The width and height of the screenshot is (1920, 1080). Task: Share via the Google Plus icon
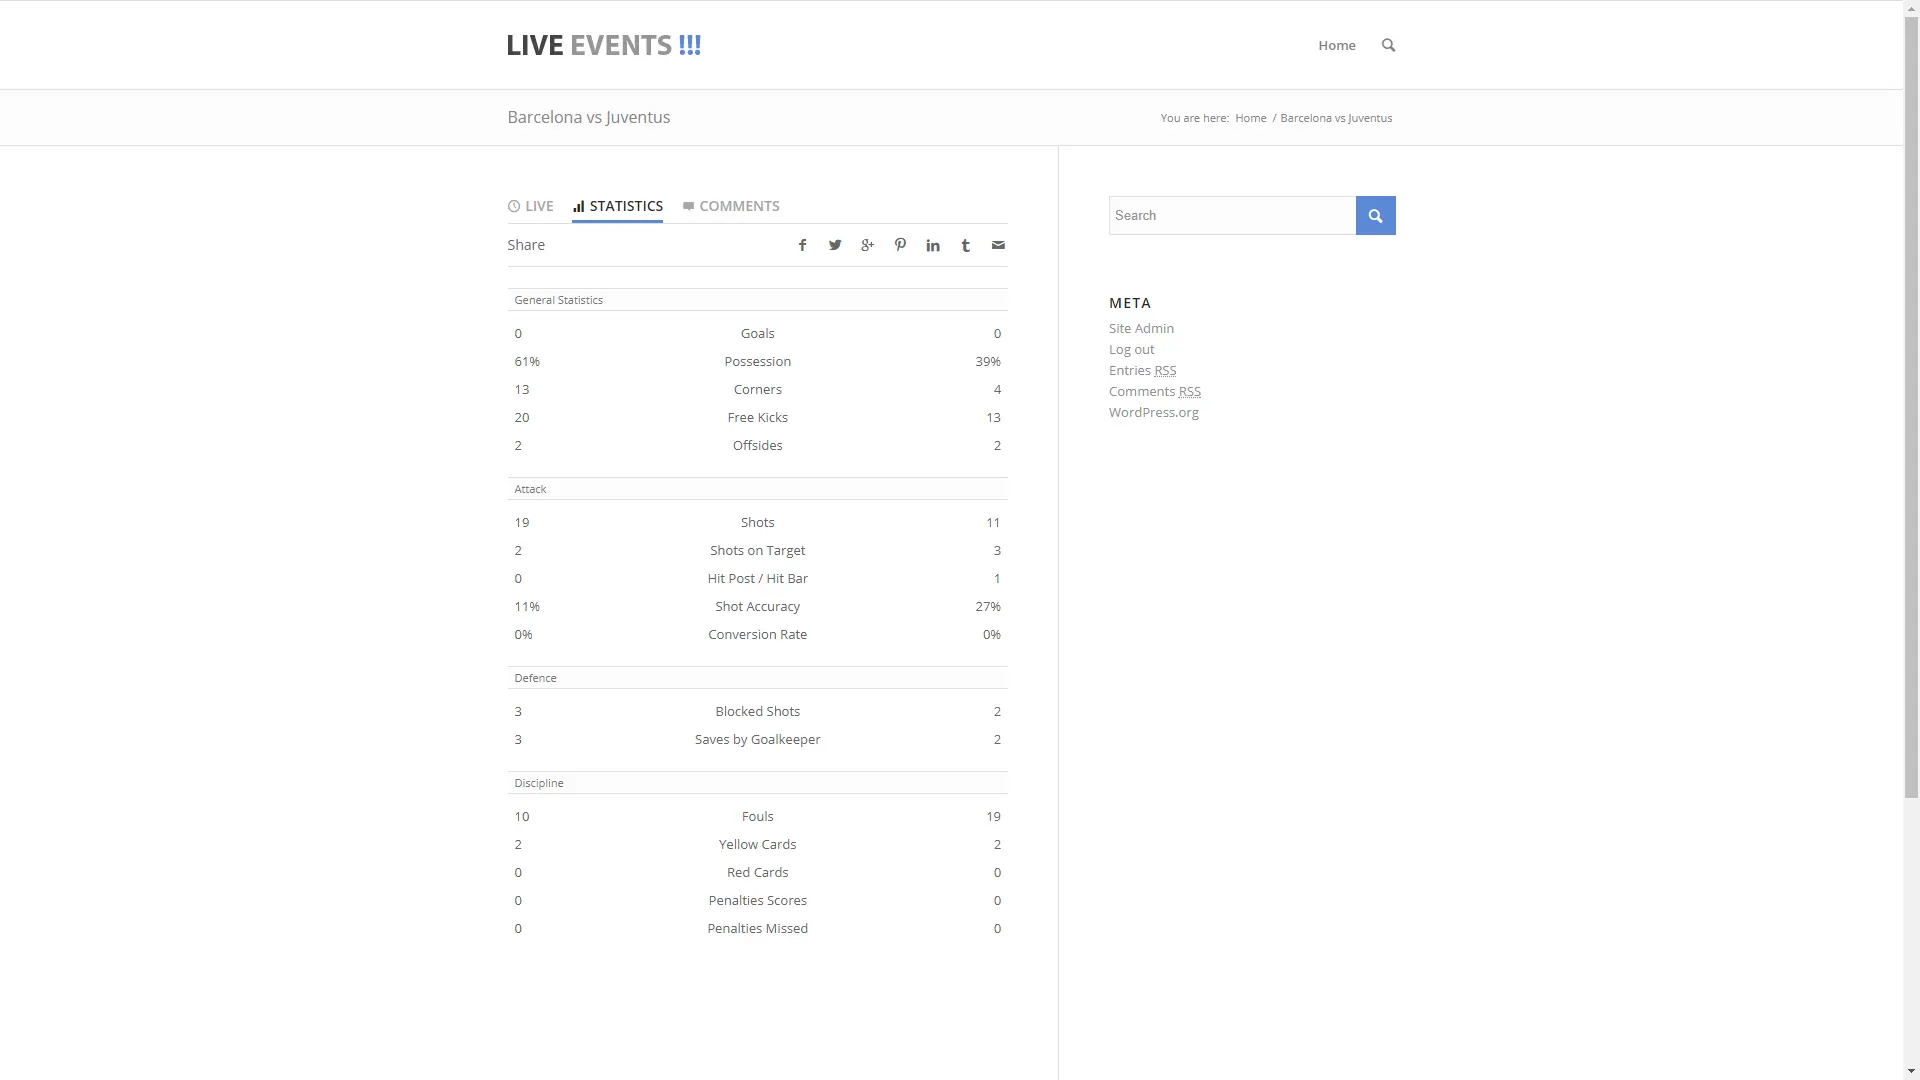[x=867, y=245]
